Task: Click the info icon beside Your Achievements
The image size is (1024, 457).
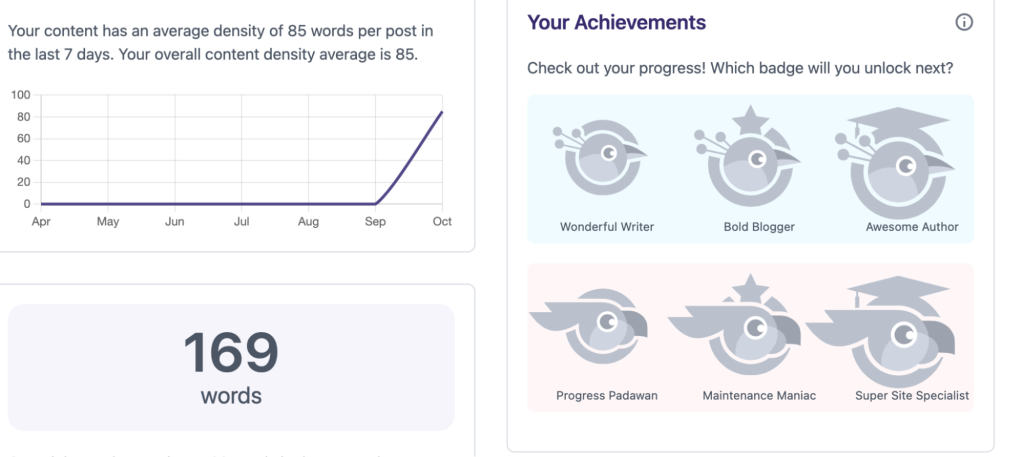Action: (964, 22)
